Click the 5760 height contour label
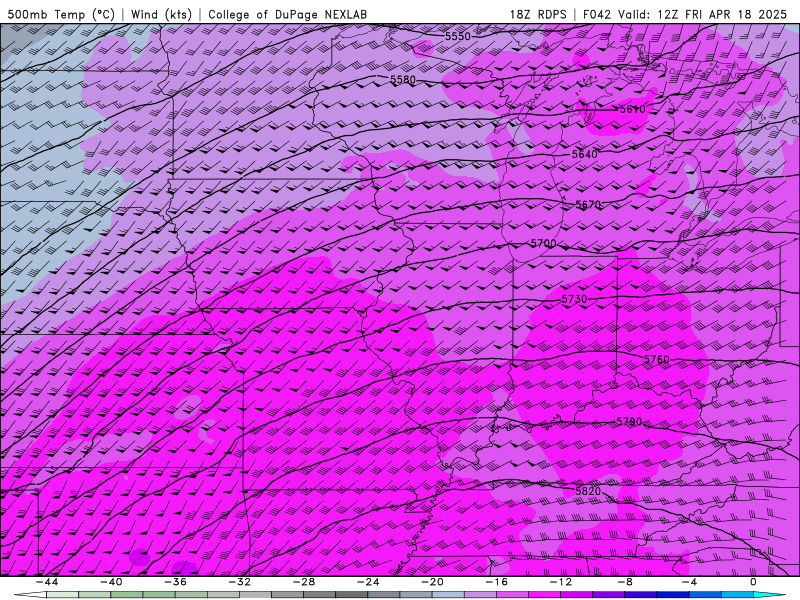The image size is (800, 600). (x=656, y=359)
